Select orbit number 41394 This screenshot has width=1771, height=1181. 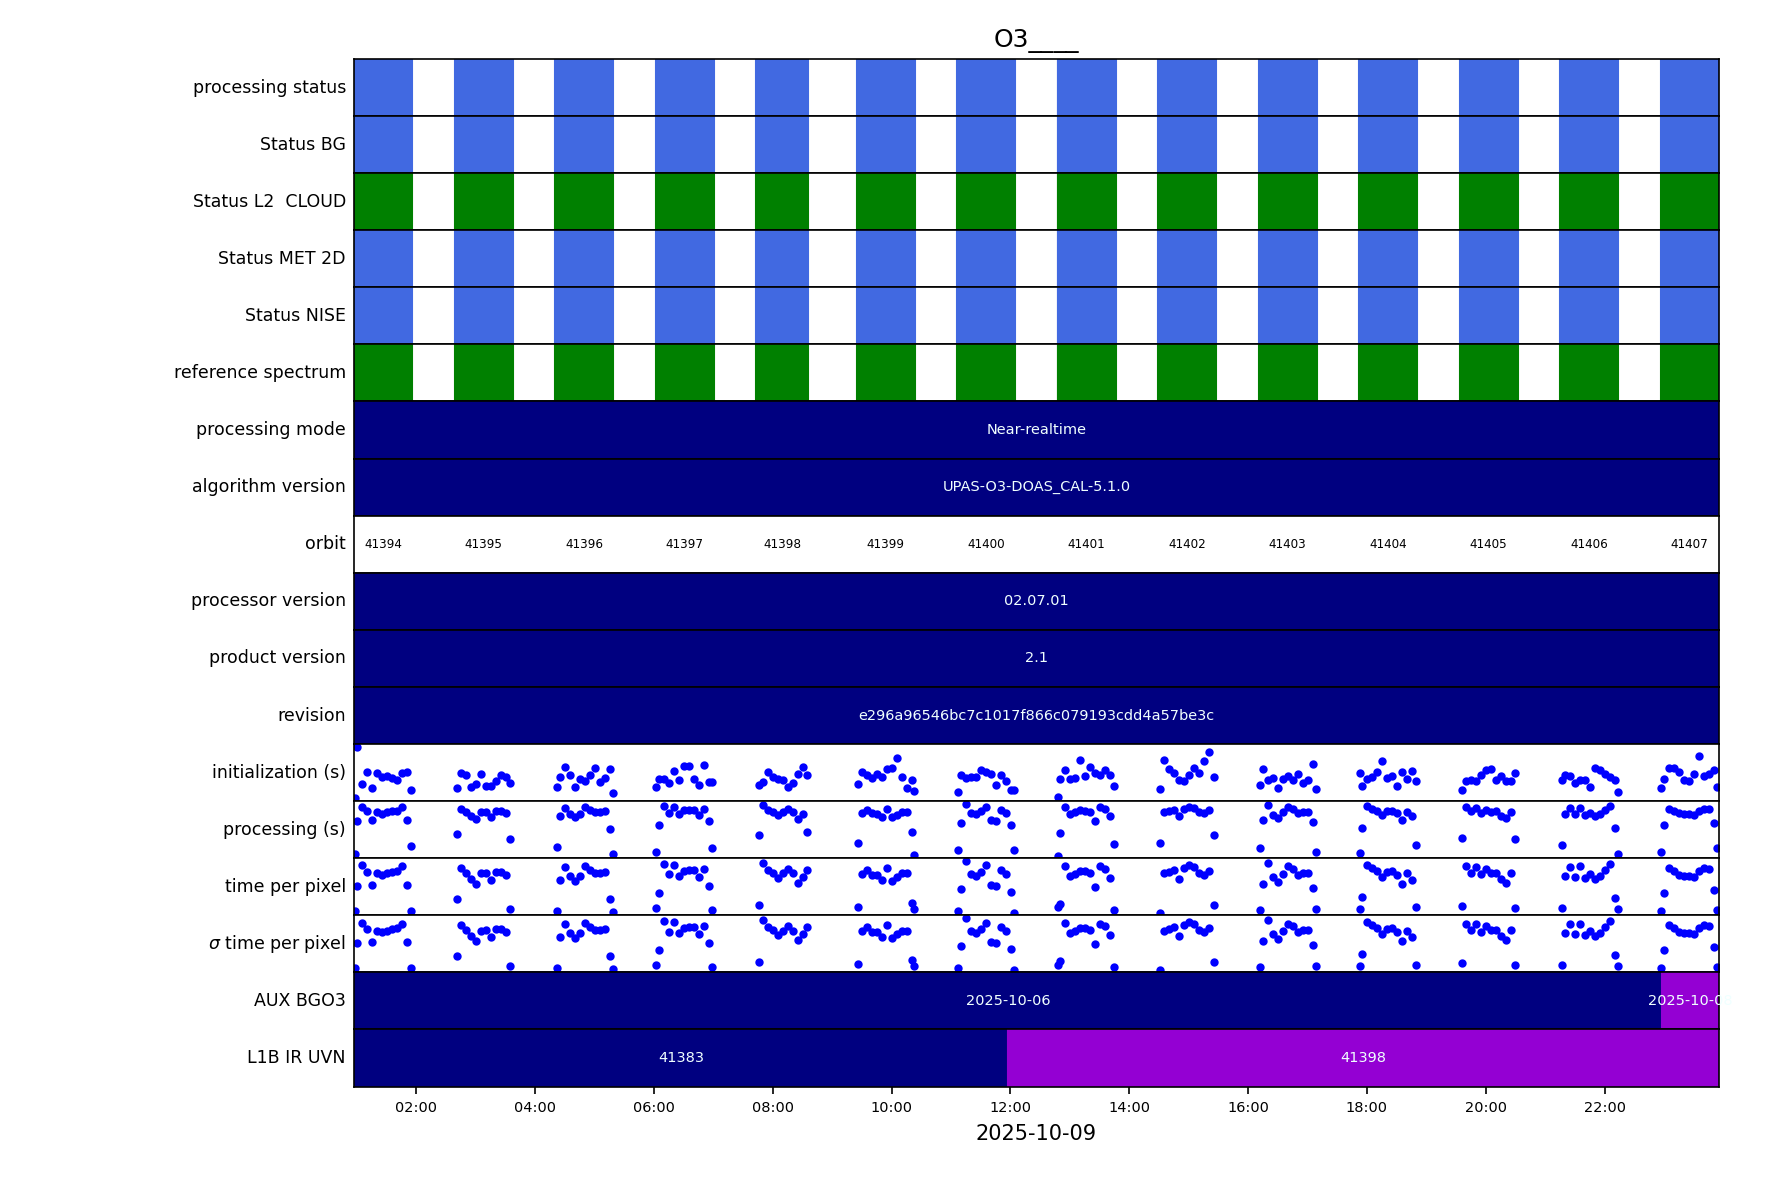coord(383,545)
